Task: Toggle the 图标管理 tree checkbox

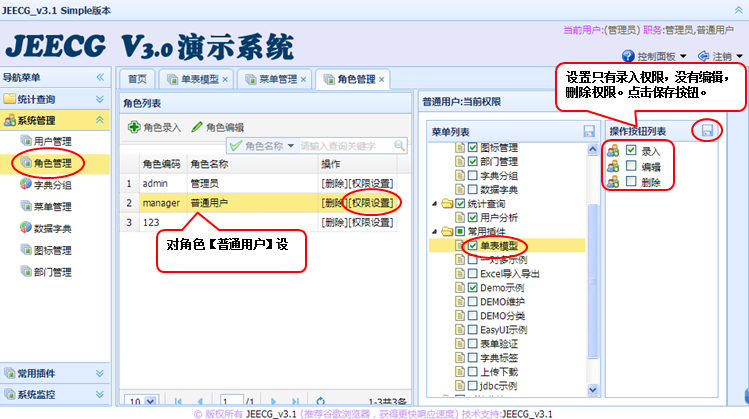Action: [x=472, y=147]
